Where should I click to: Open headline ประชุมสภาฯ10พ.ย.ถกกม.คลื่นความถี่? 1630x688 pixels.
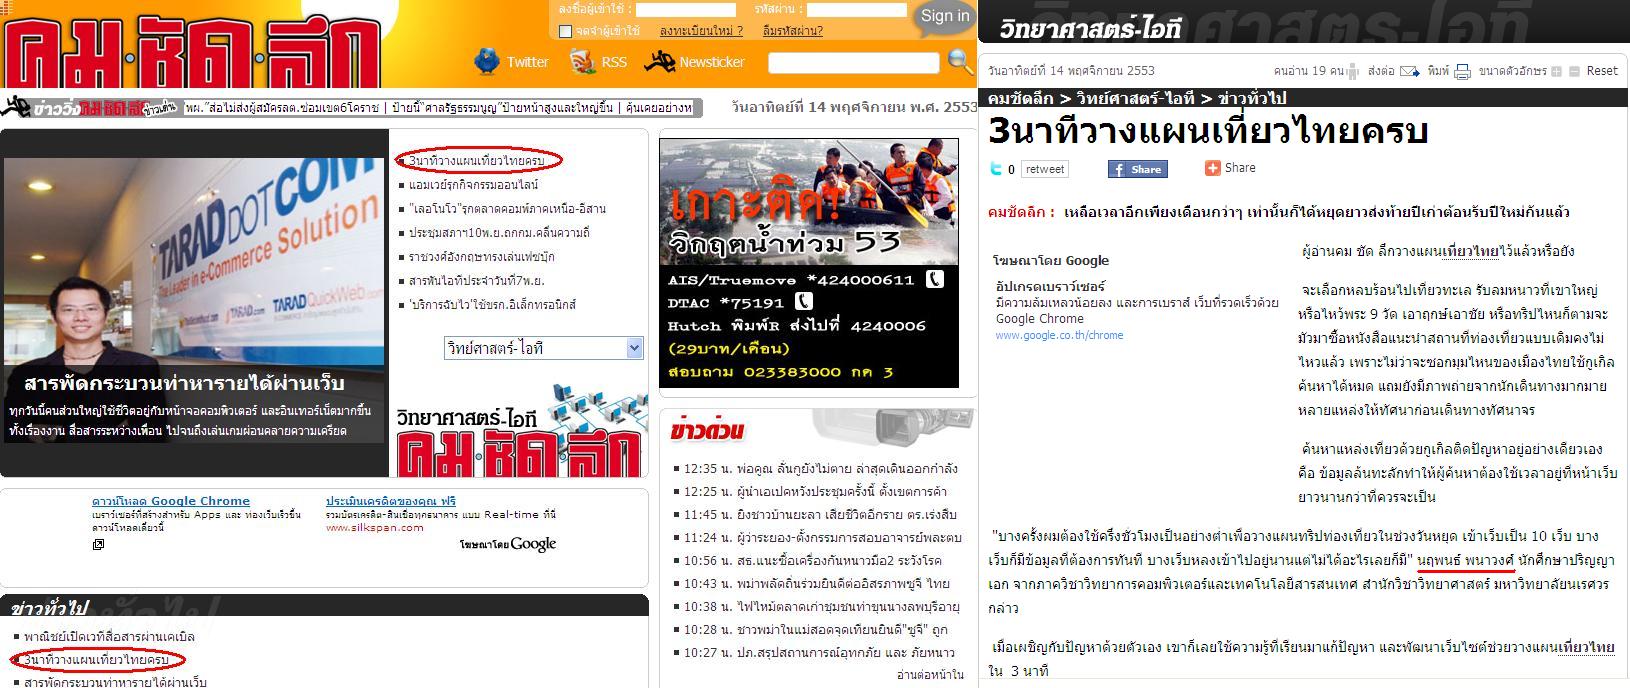(x=499, y=233)
